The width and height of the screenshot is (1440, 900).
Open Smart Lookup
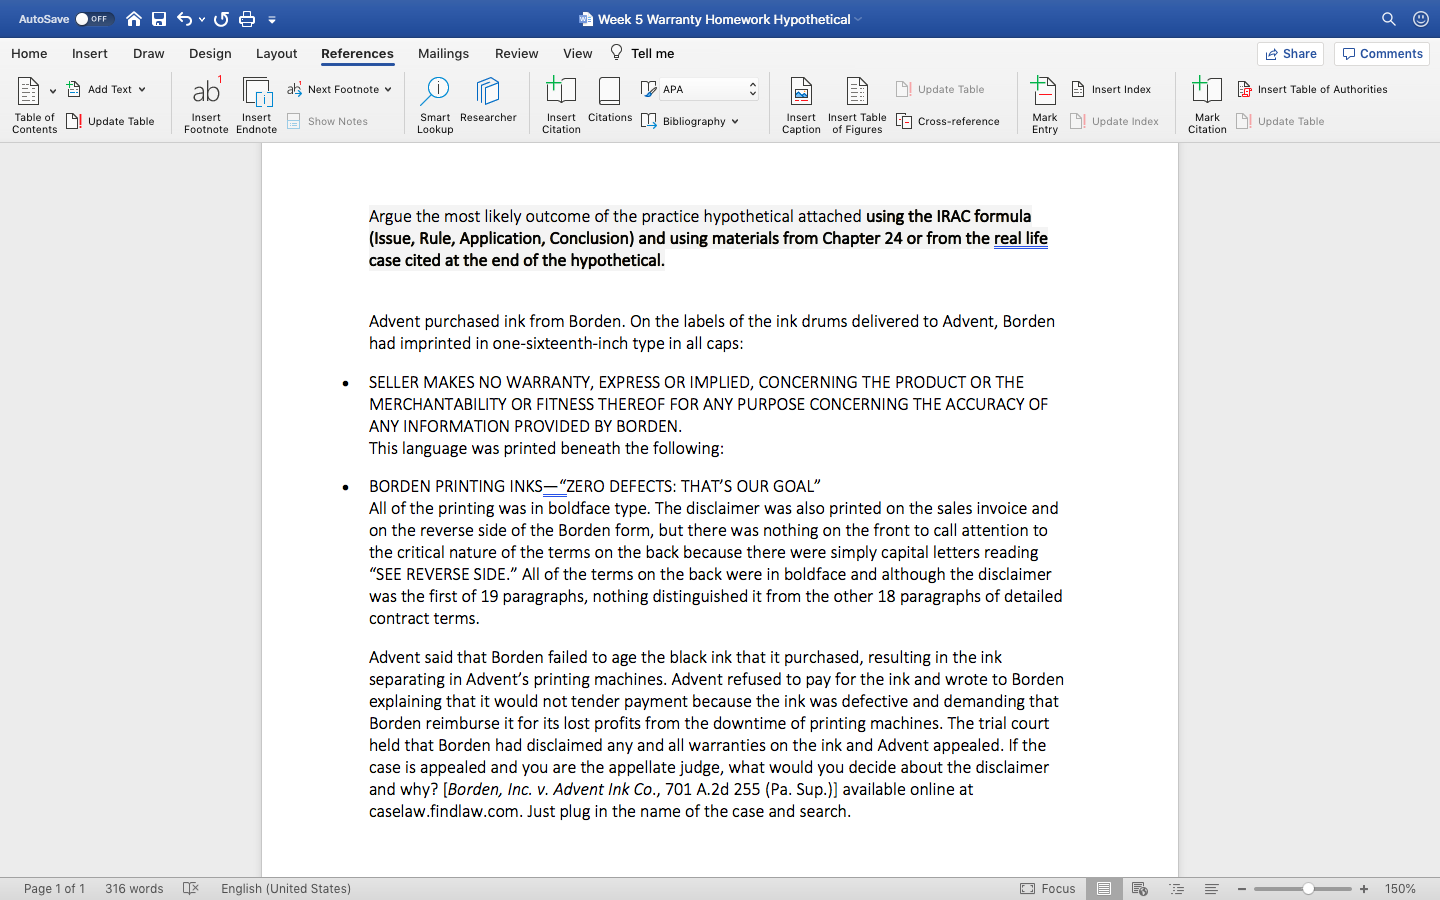pos(434,104)
